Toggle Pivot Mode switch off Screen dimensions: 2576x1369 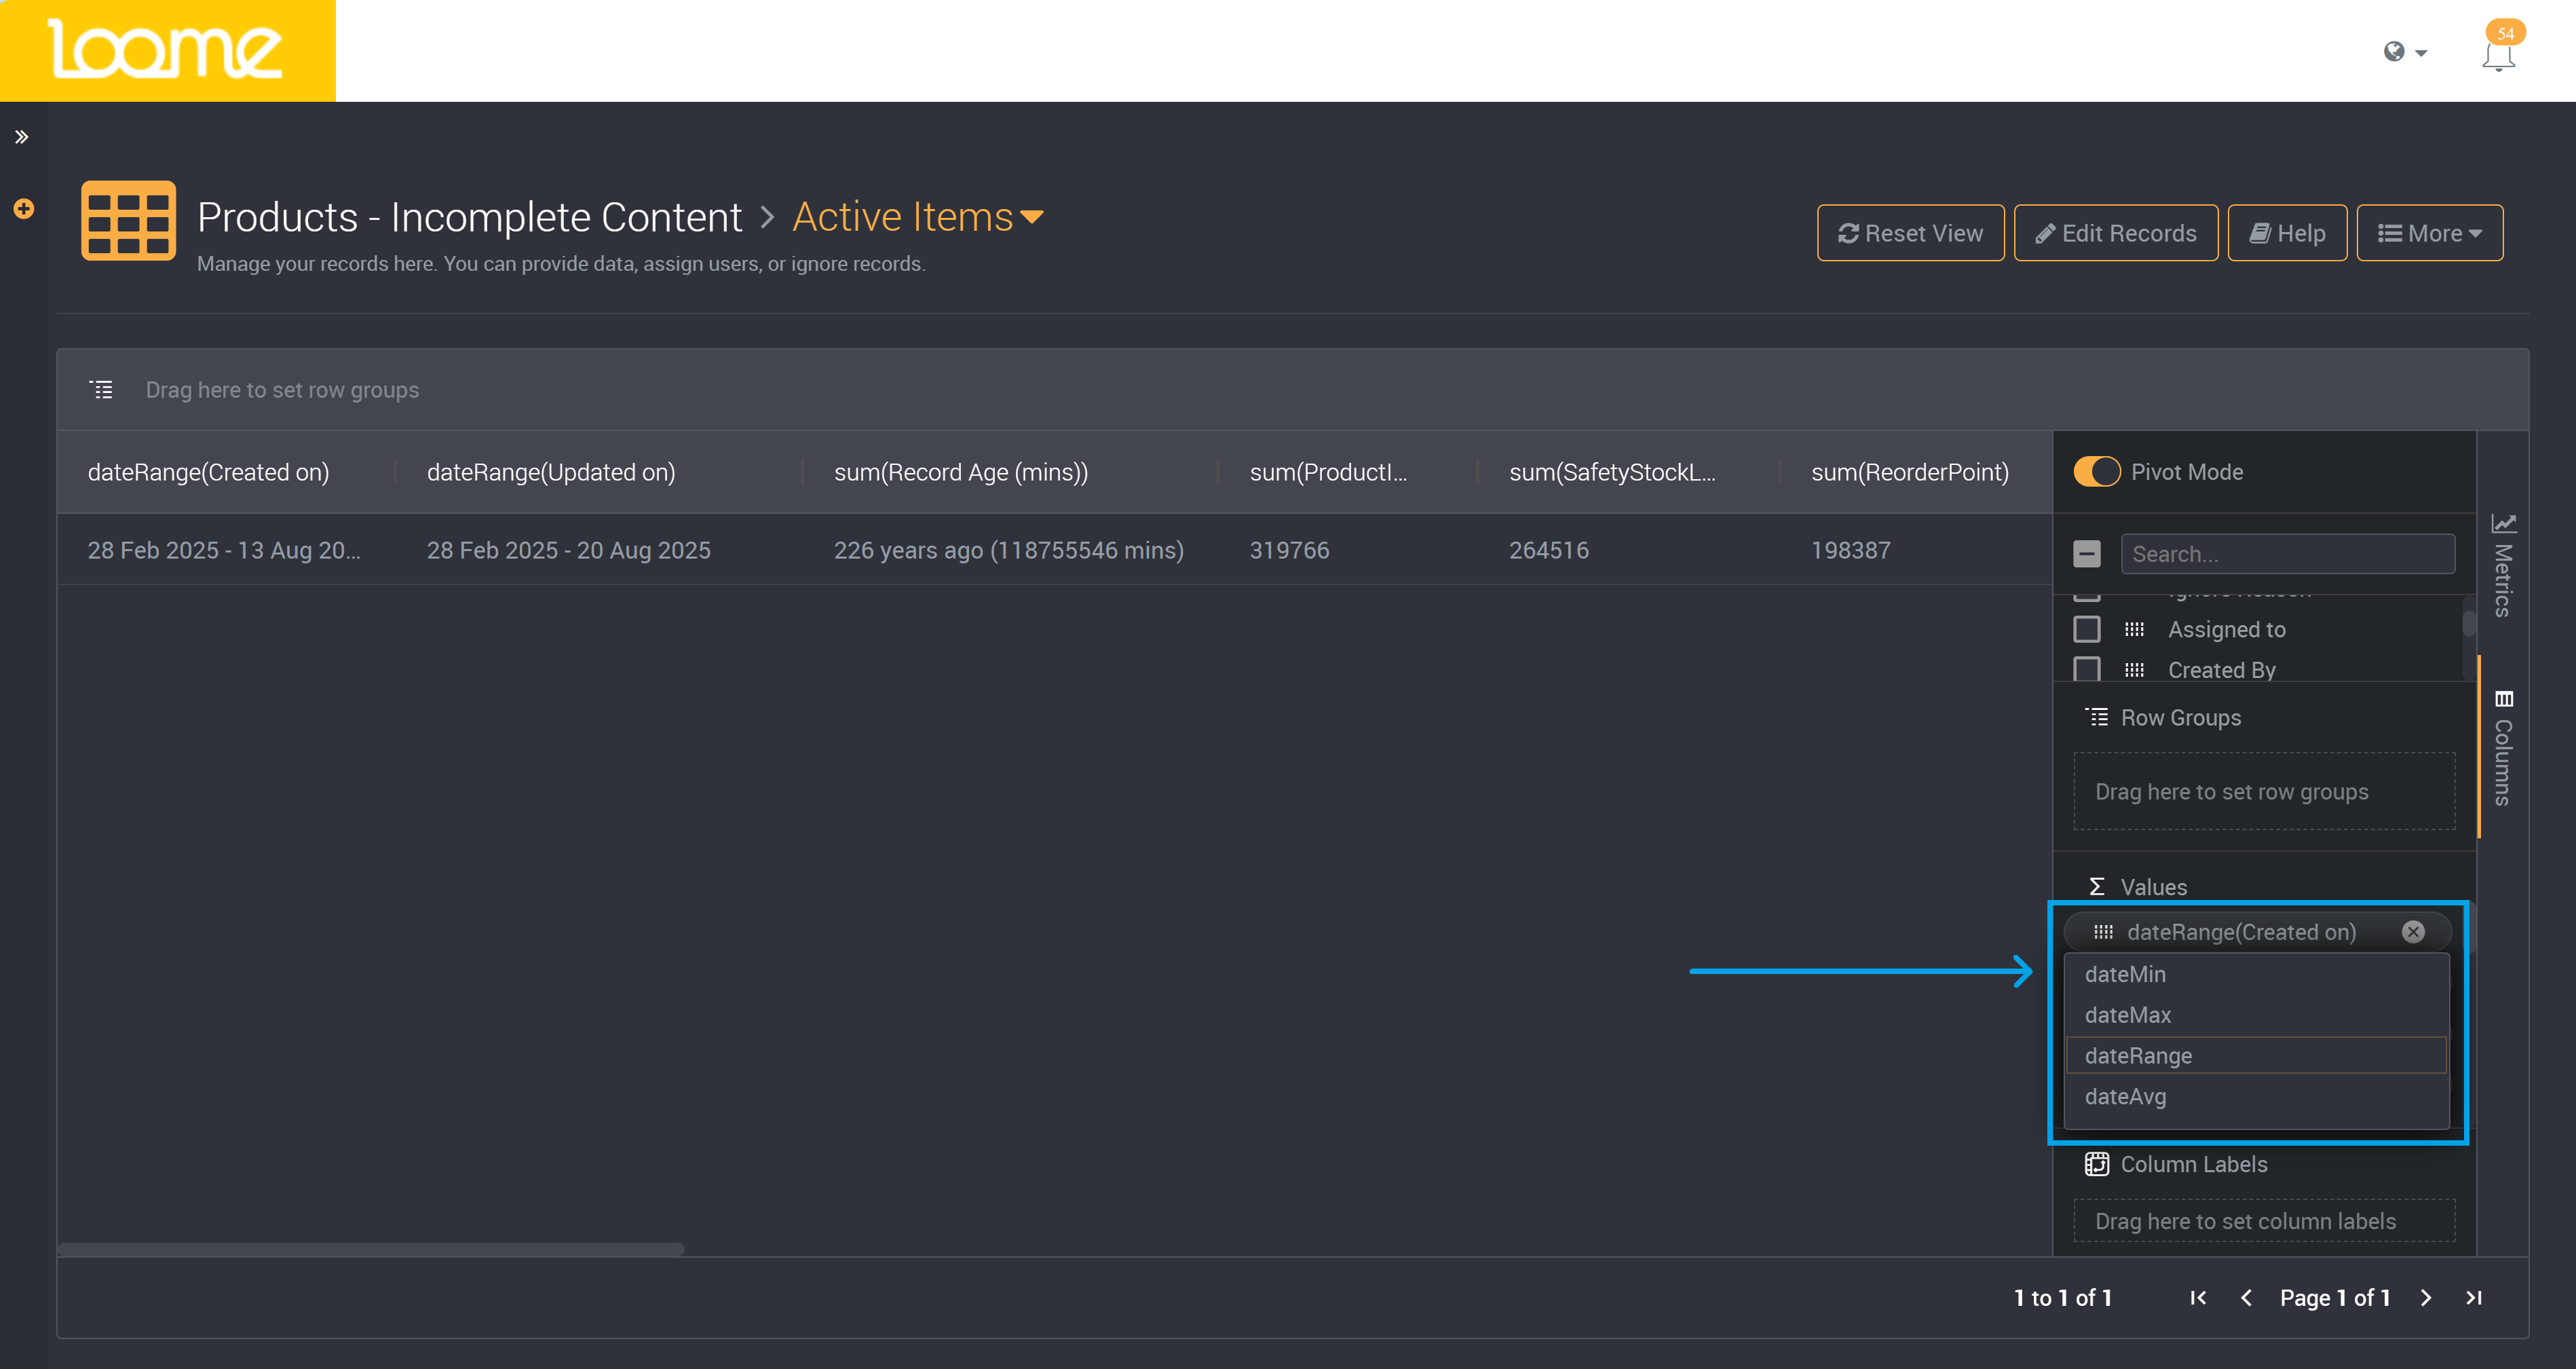coord(2096,471)
